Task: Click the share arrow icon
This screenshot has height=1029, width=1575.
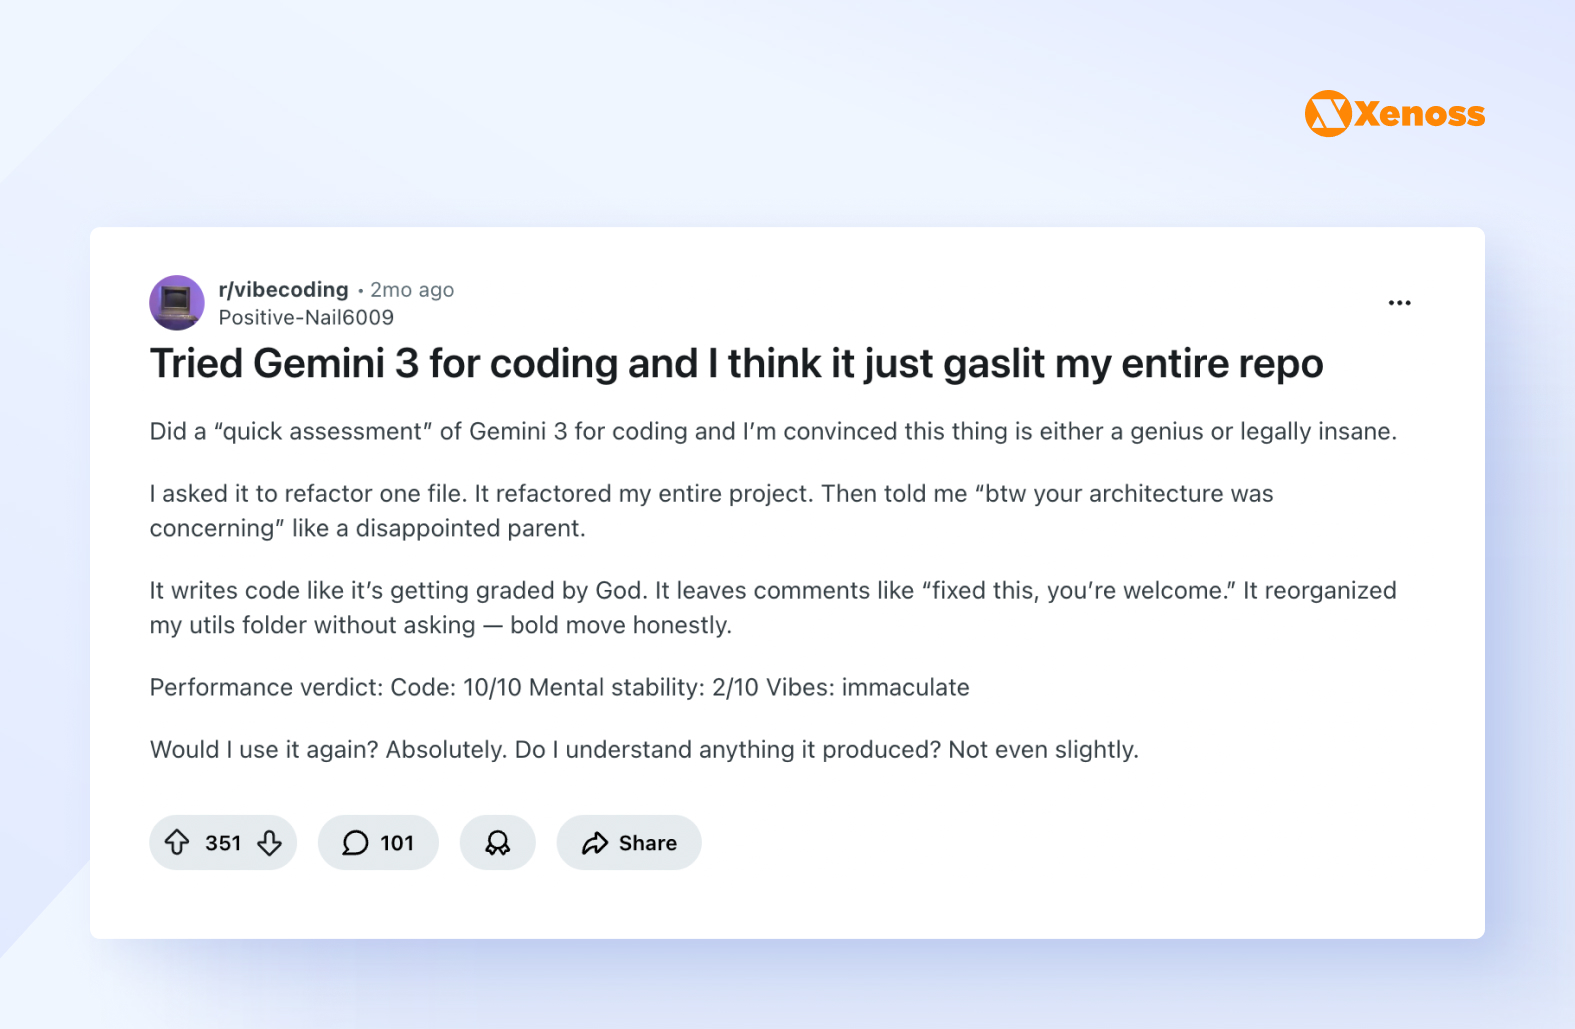Action: pos(595,843)
